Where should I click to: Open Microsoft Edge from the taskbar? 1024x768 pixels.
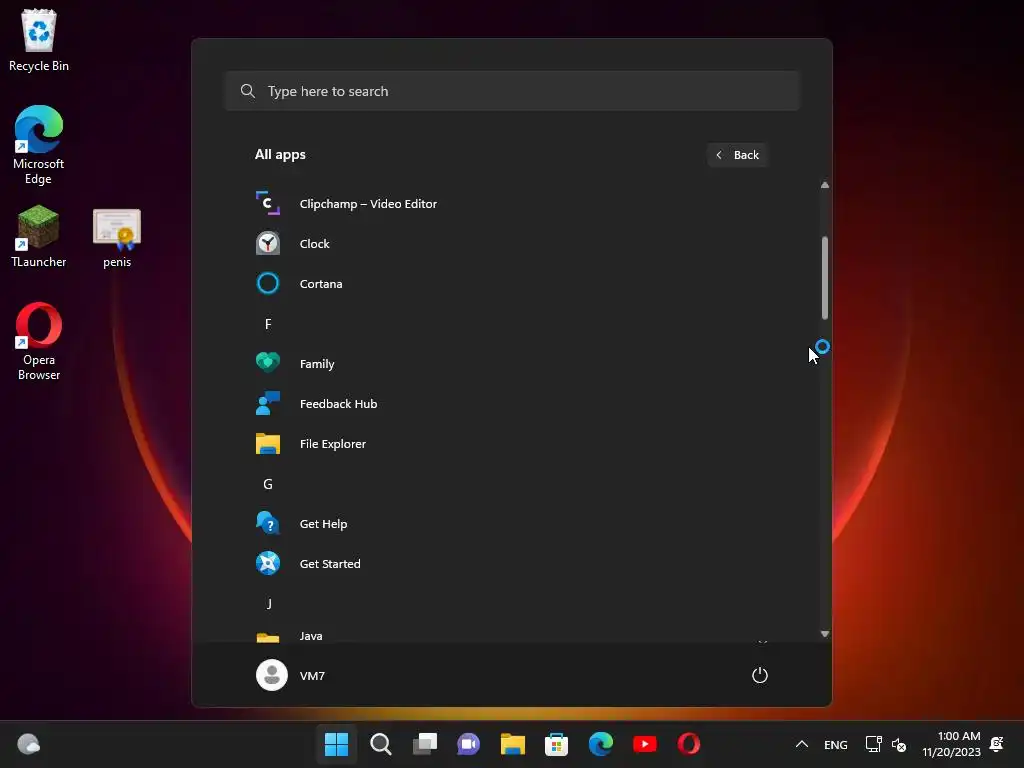(x=600, y=744)
